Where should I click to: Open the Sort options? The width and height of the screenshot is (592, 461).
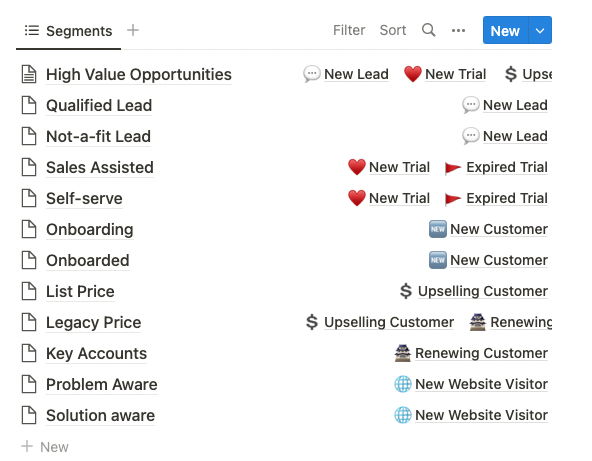point(393,30)
